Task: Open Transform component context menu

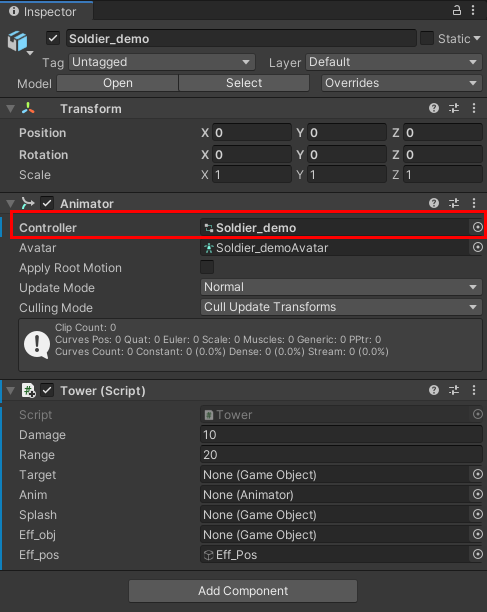Action: [474, 108]
